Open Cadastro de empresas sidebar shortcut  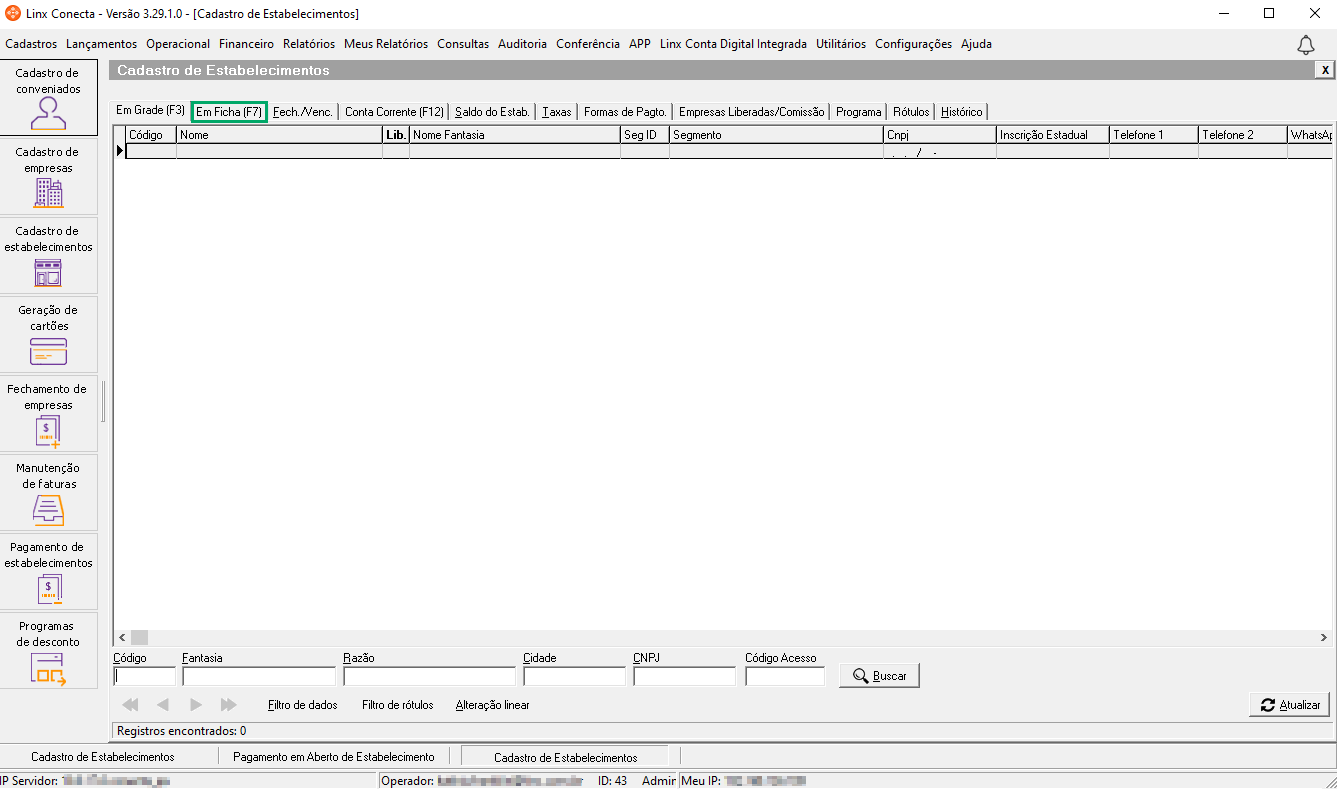[x=48, y=176]
